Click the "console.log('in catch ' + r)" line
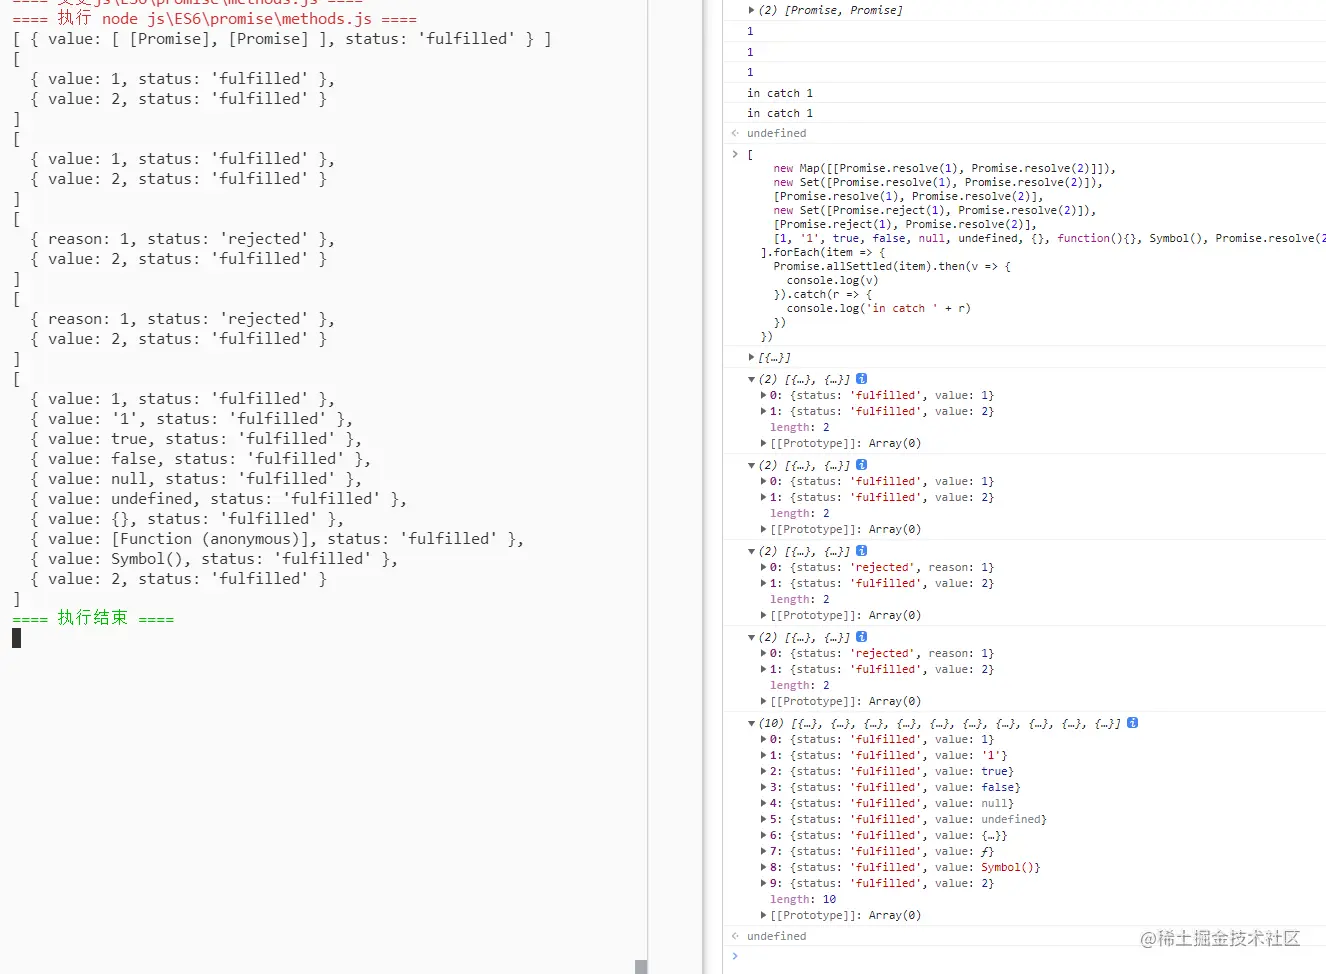 [878, 308]
